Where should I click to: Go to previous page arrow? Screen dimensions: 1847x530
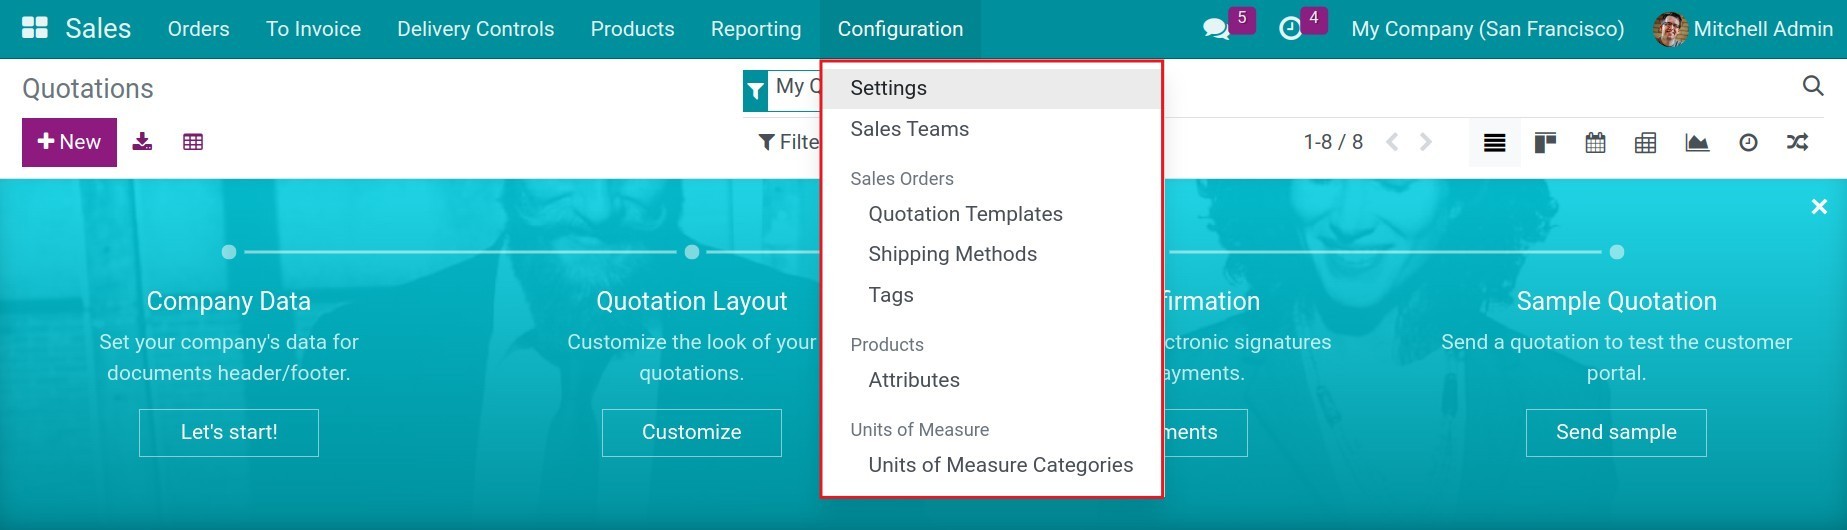click(1392, 142)
